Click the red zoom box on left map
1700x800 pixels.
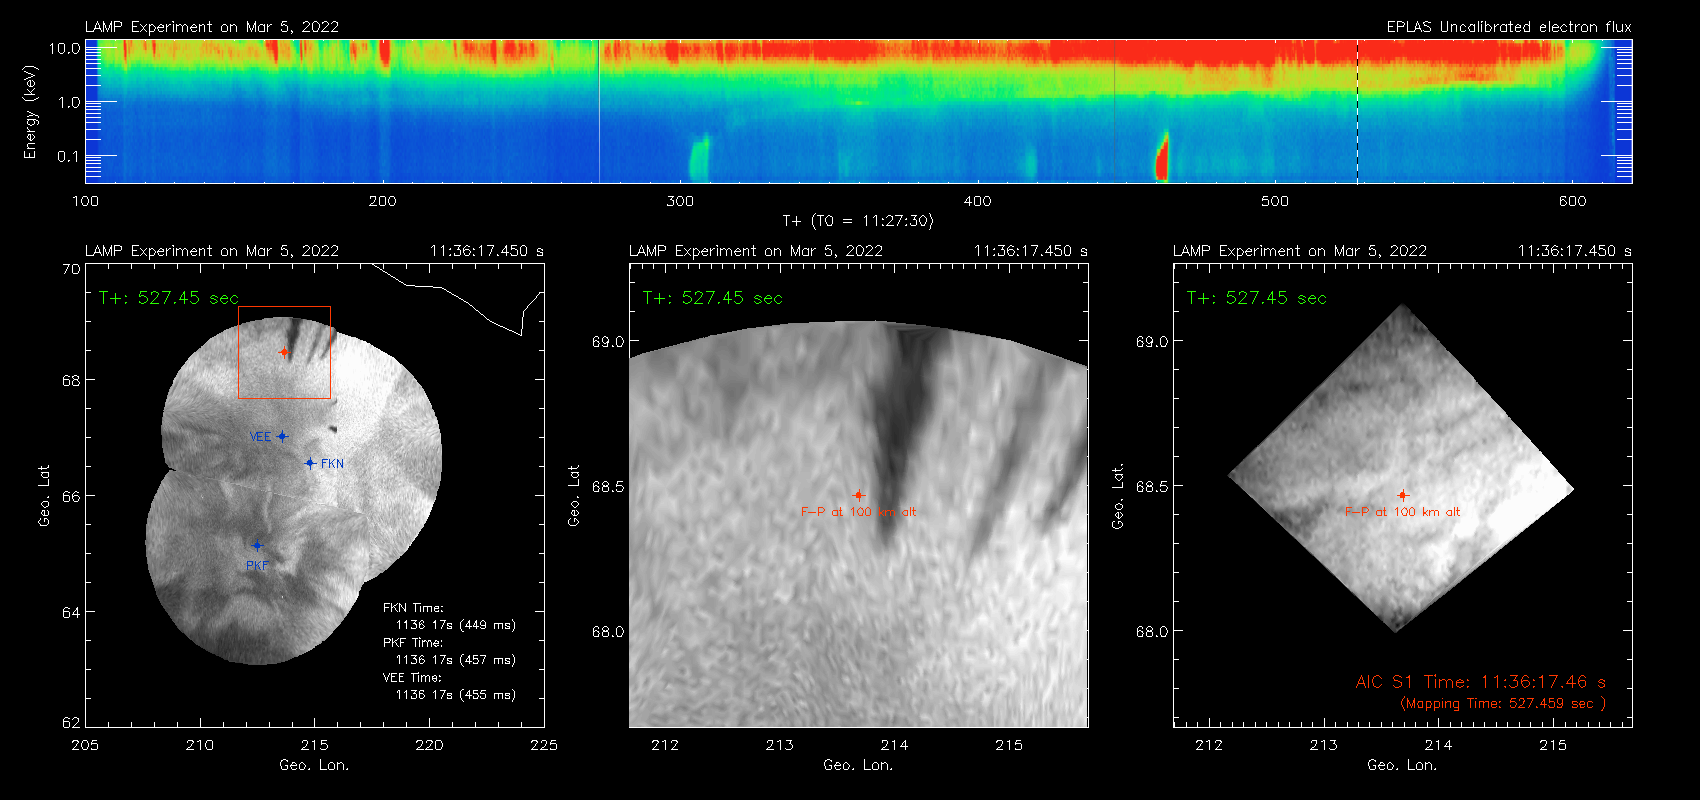(x=284, y=352)
